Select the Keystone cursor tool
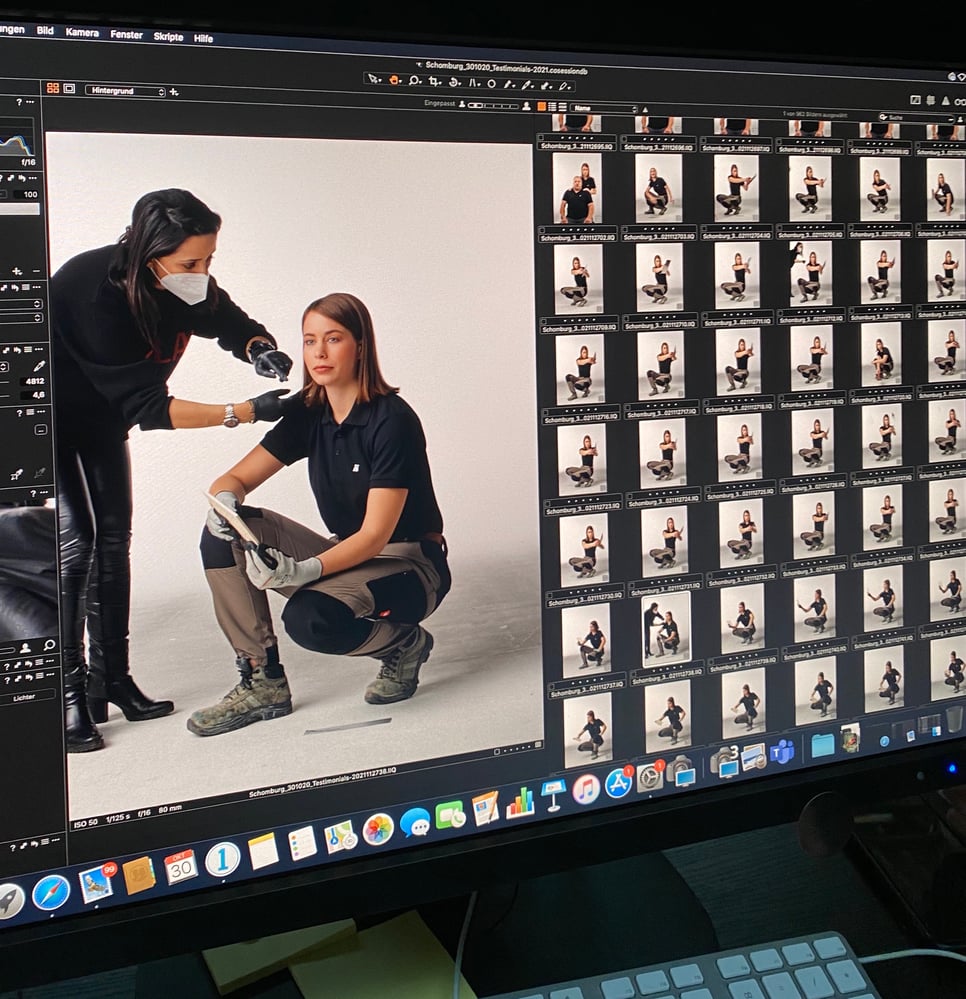The width and height of the screenshot is (966, 999). [473, 82]
